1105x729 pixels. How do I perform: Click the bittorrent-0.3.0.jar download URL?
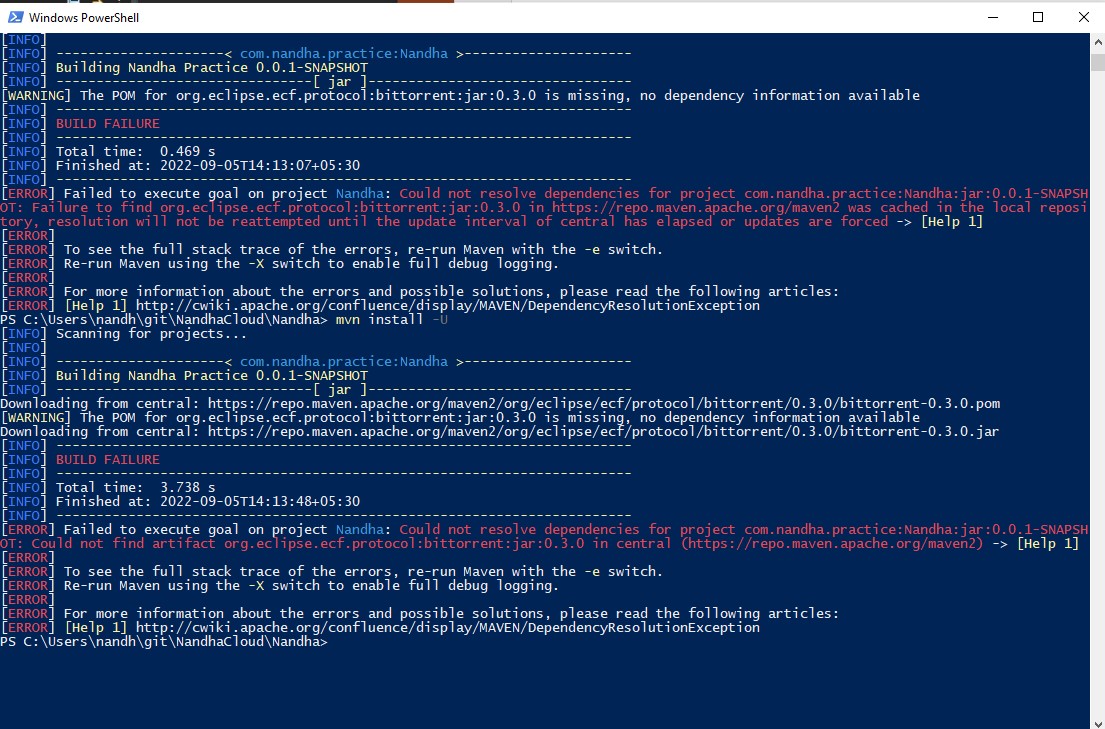click(603, 431)
